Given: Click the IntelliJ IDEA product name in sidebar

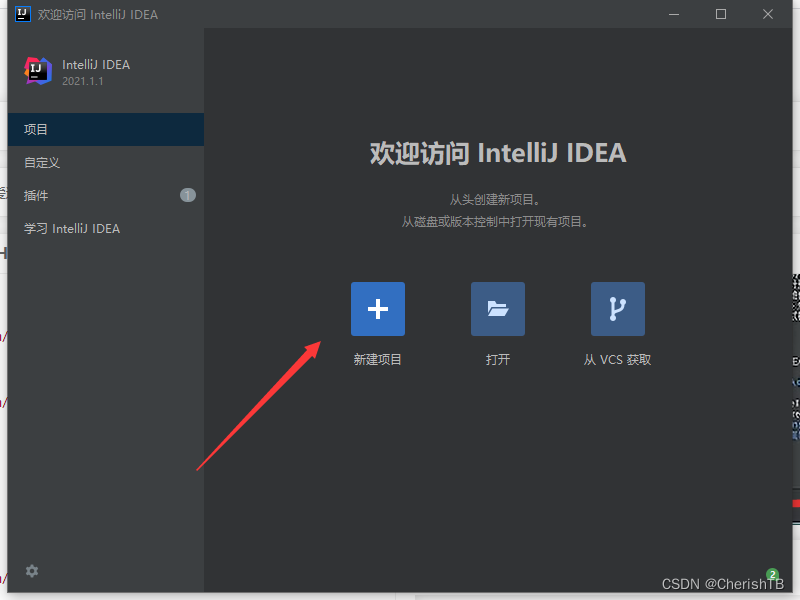Looking at the screenshot, I should [x=96, y=65].
